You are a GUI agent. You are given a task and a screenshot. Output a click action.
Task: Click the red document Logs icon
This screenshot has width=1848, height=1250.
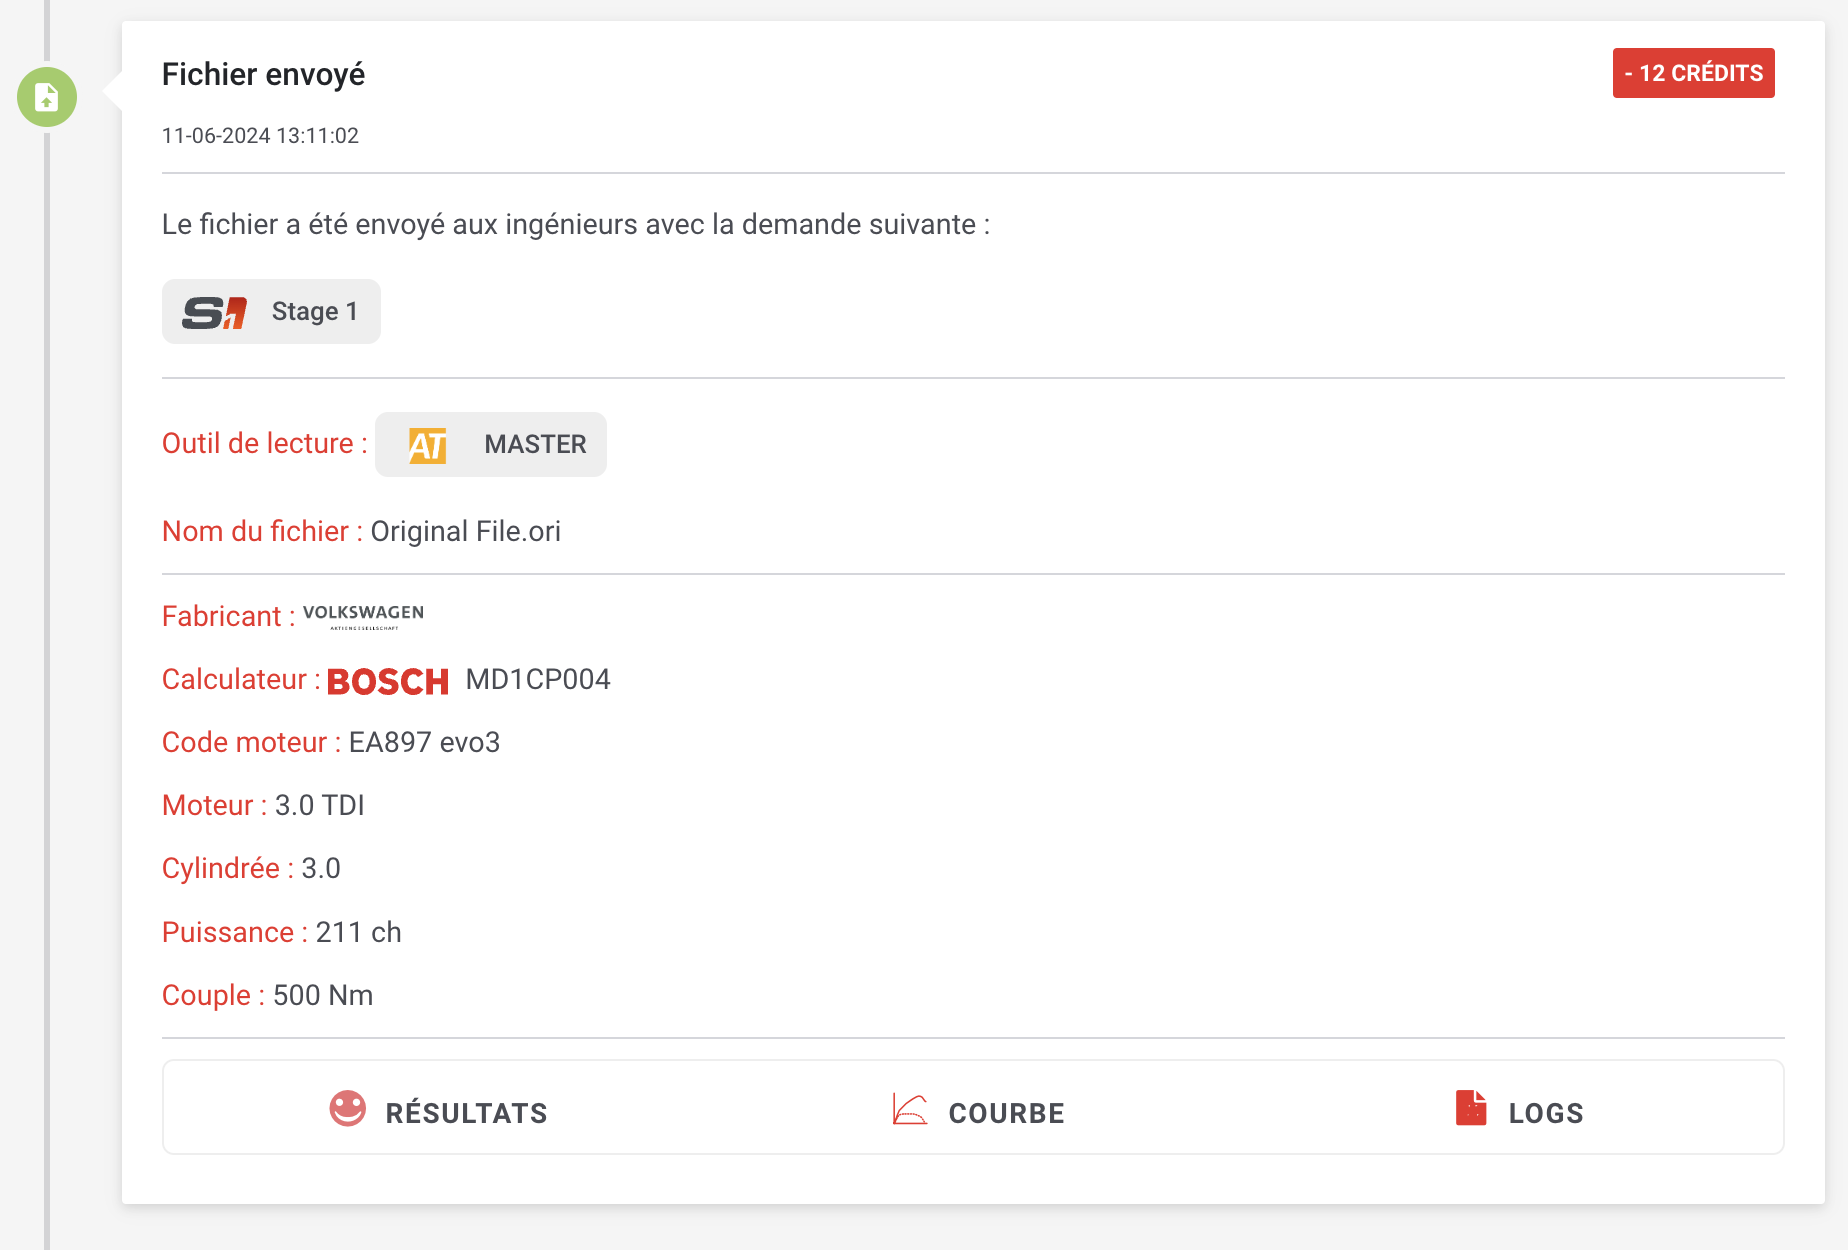[x=1470, y=1108]
